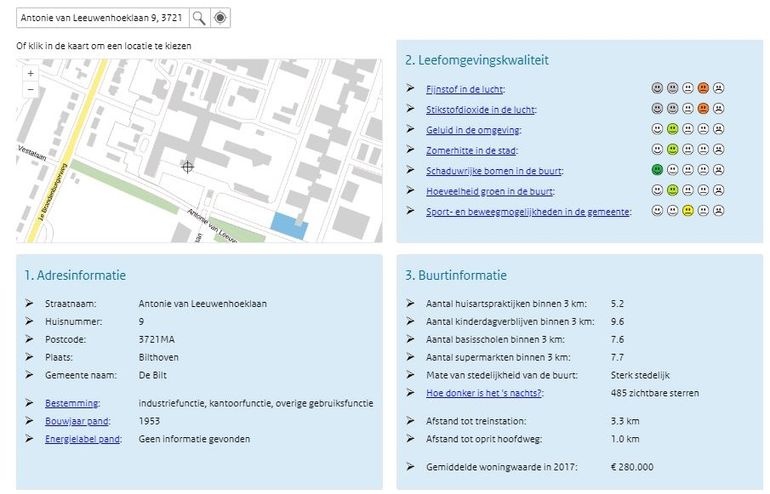The width and height of the screenshot is (770, 494).
Task: Click the arrow bullet before Bestemming
Action: click(x=29, y=403)
